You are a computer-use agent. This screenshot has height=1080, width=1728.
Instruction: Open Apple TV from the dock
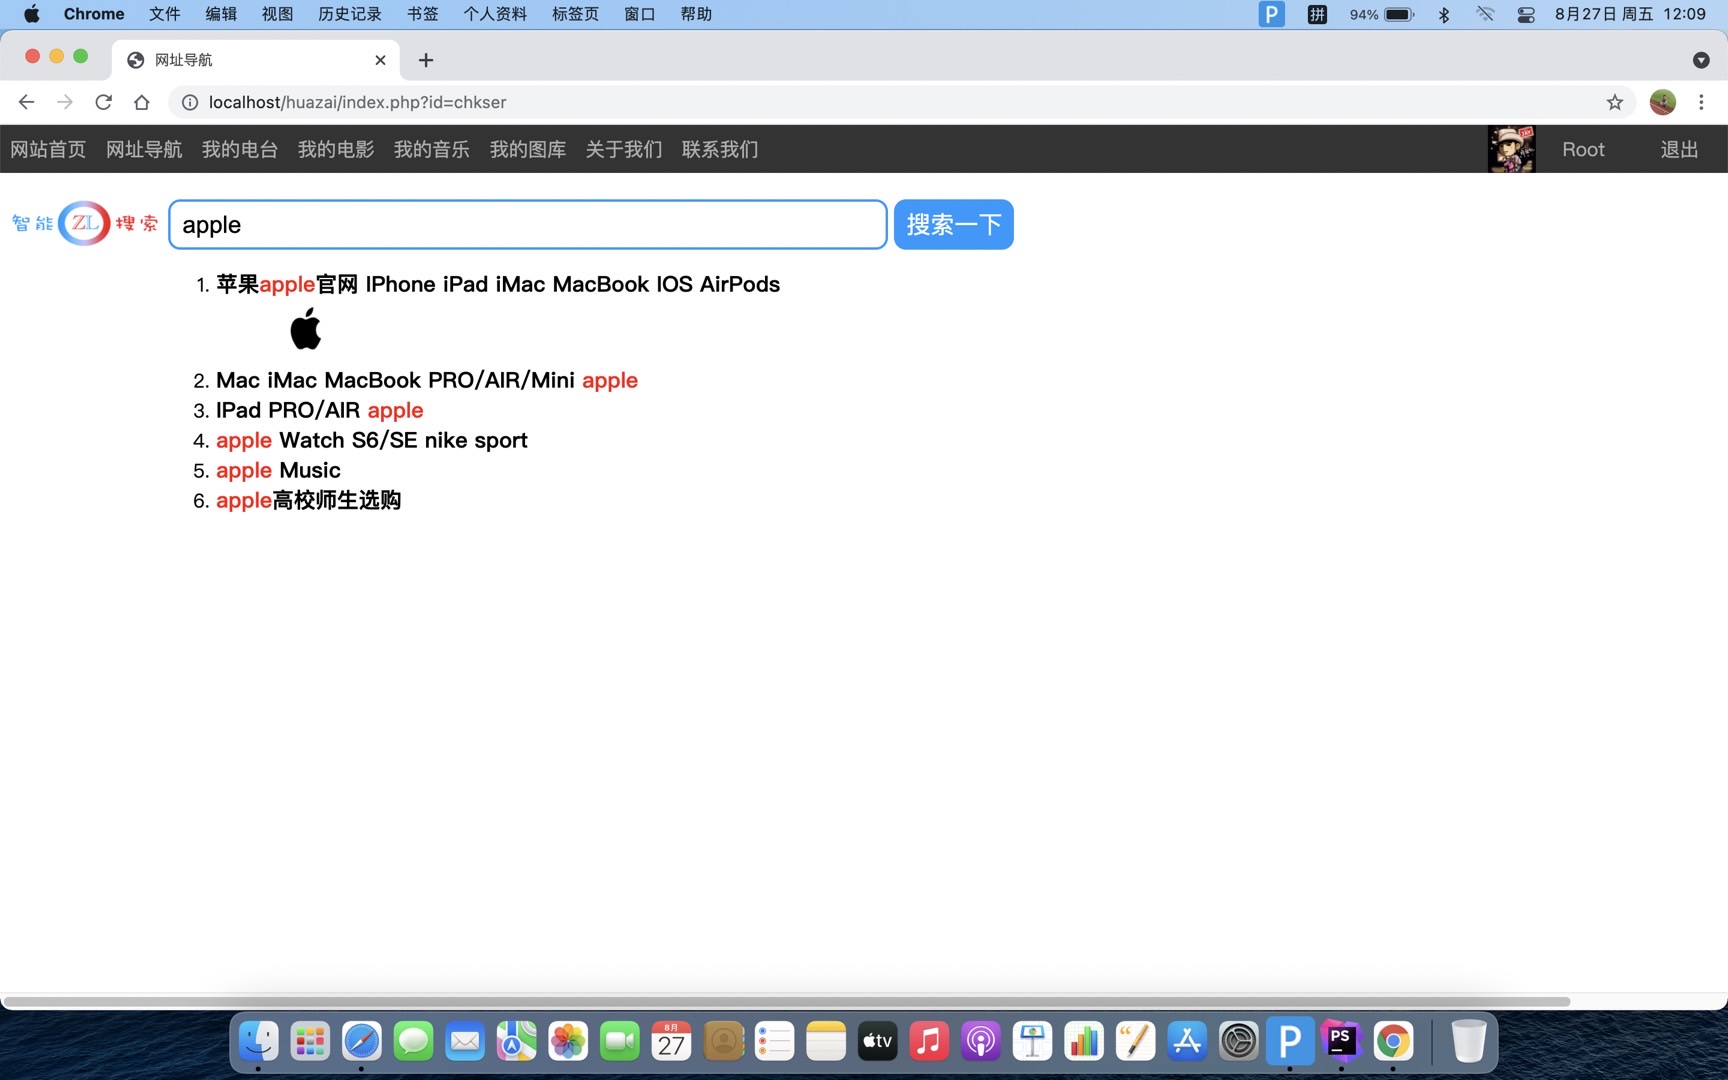[878, 1041]
